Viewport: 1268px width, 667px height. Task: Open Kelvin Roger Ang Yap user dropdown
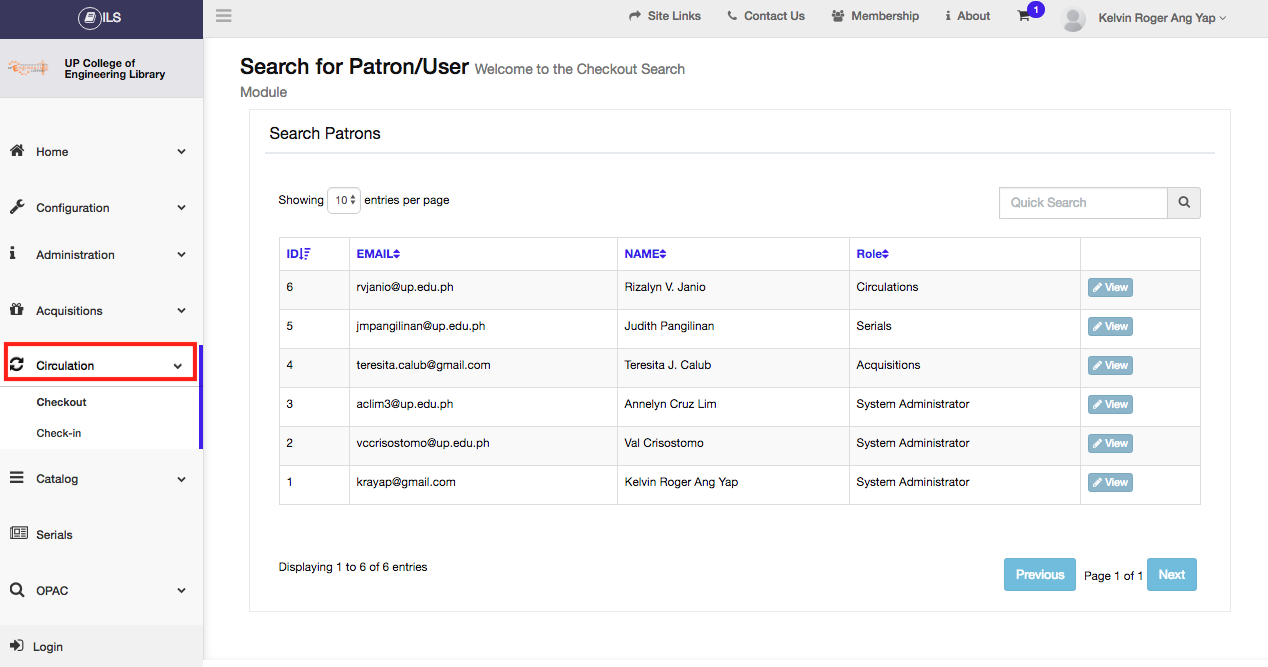1161,18
